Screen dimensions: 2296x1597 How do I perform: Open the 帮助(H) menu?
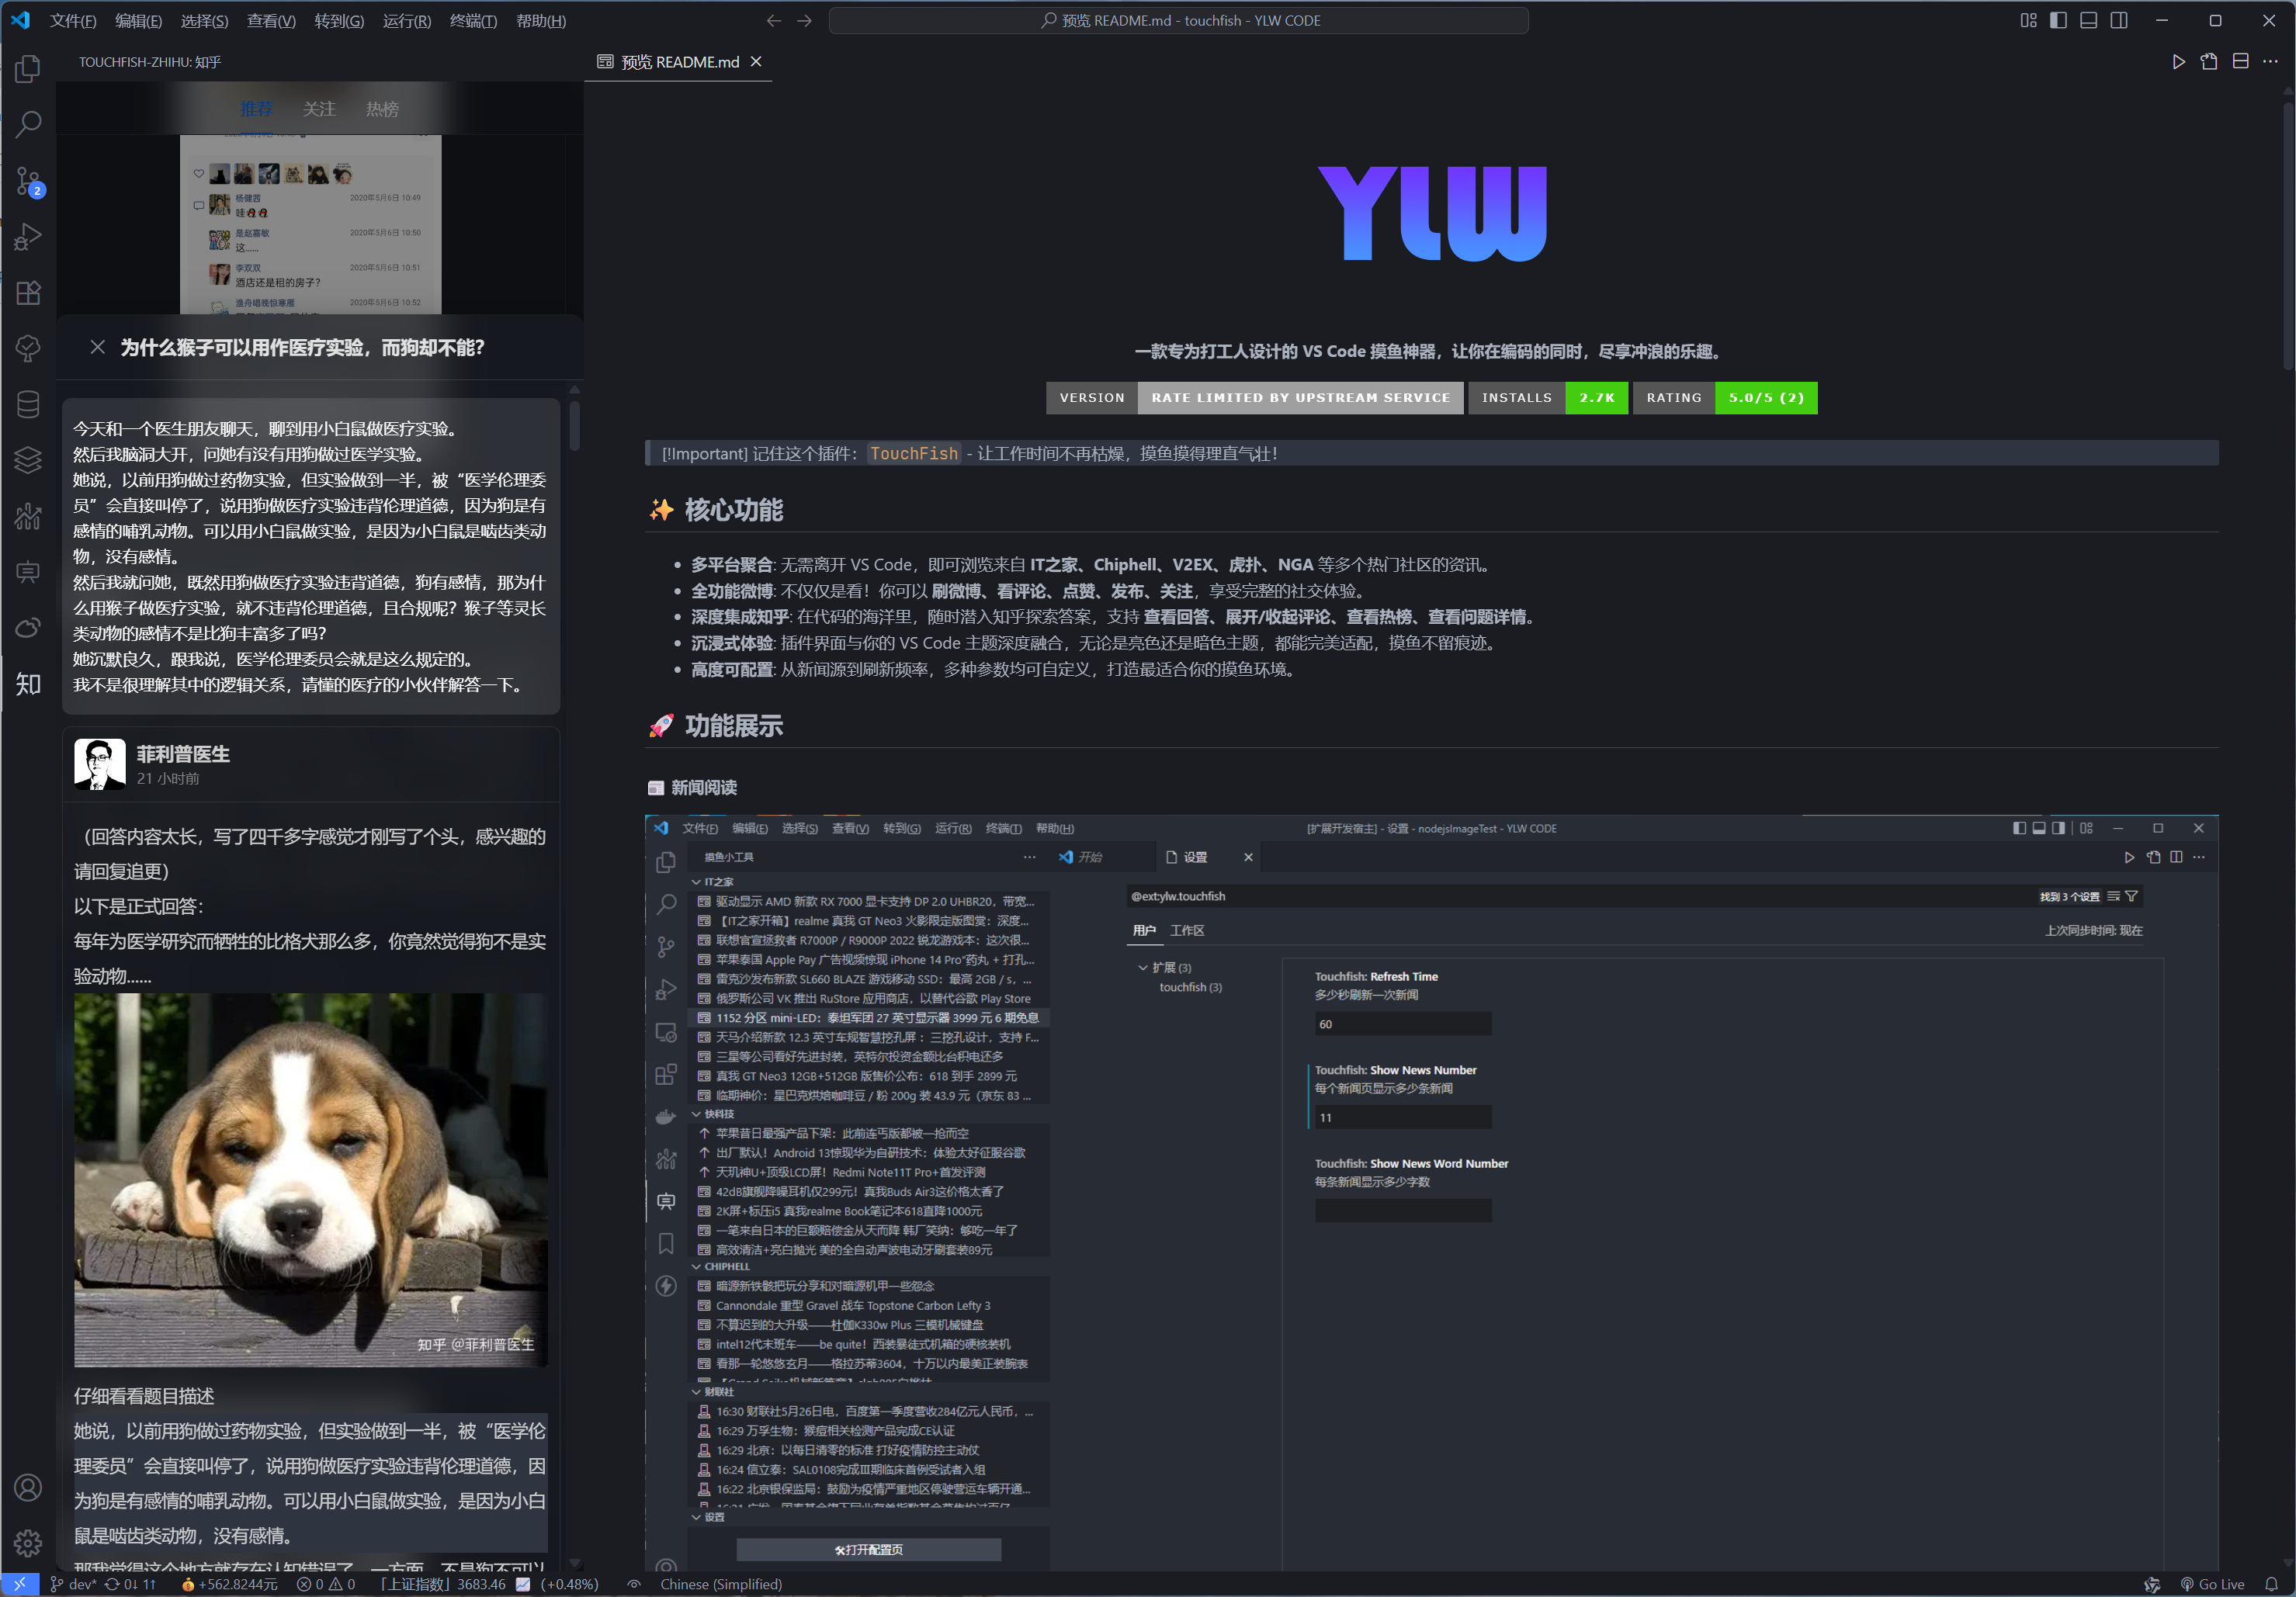[x=541, y=20]
